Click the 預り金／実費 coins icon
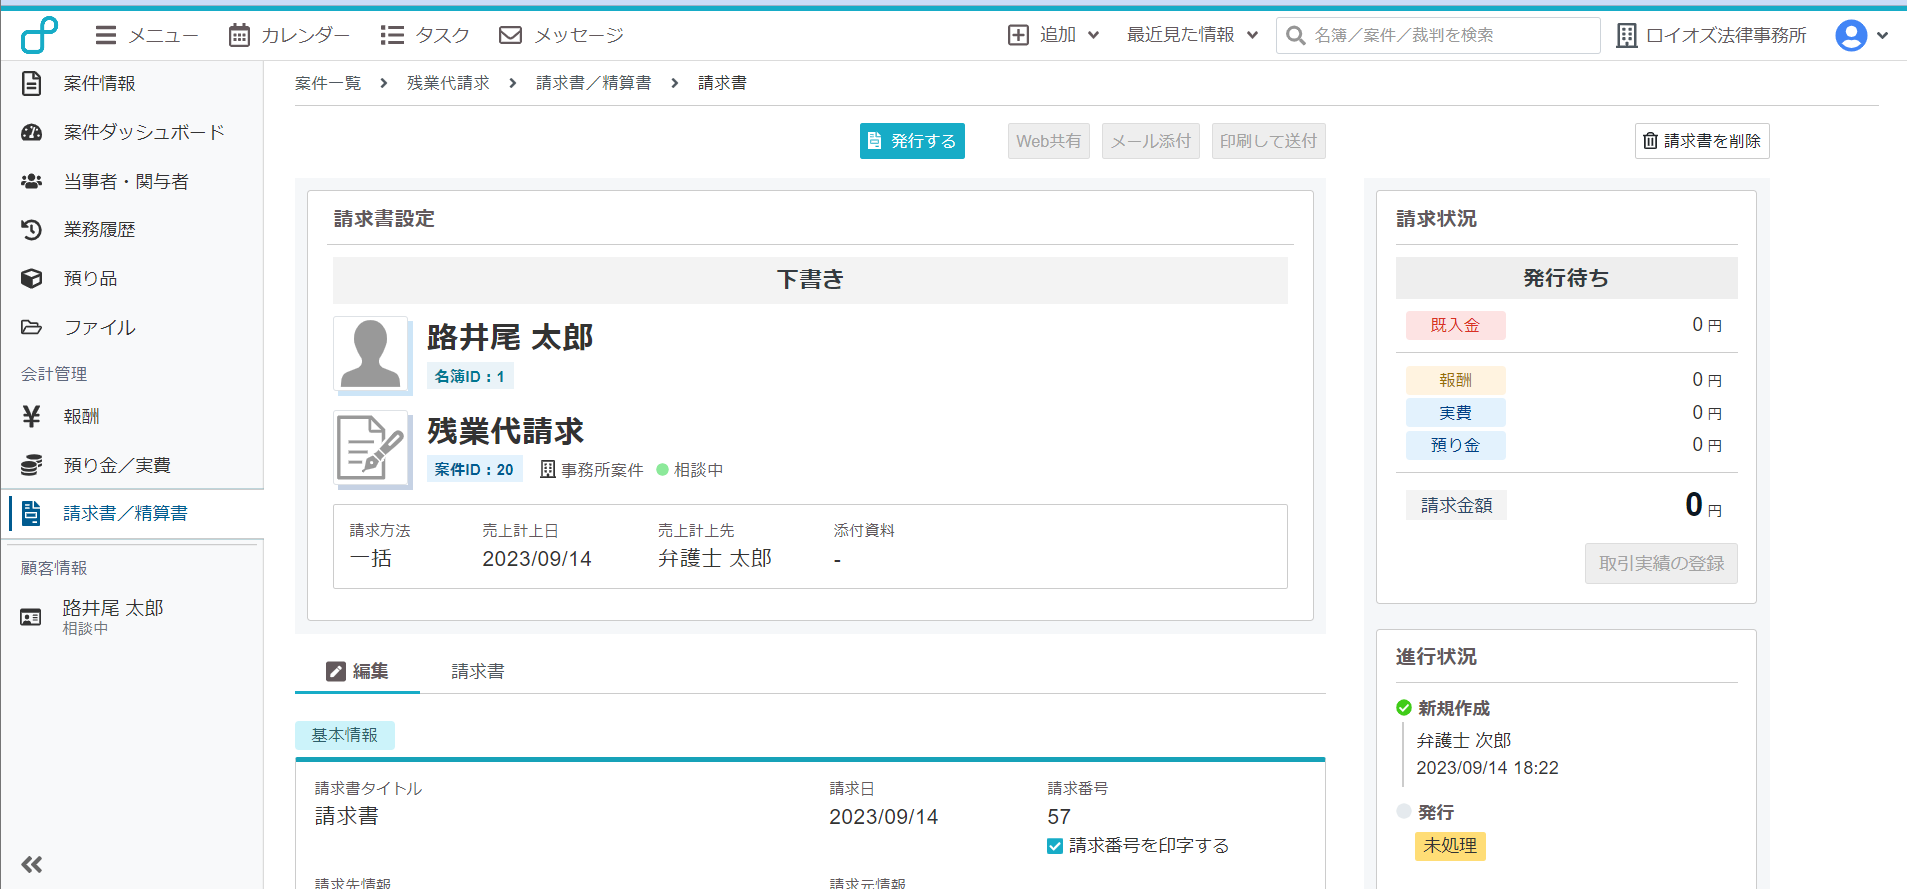The image size is (1907, 889). coord(32,465)
